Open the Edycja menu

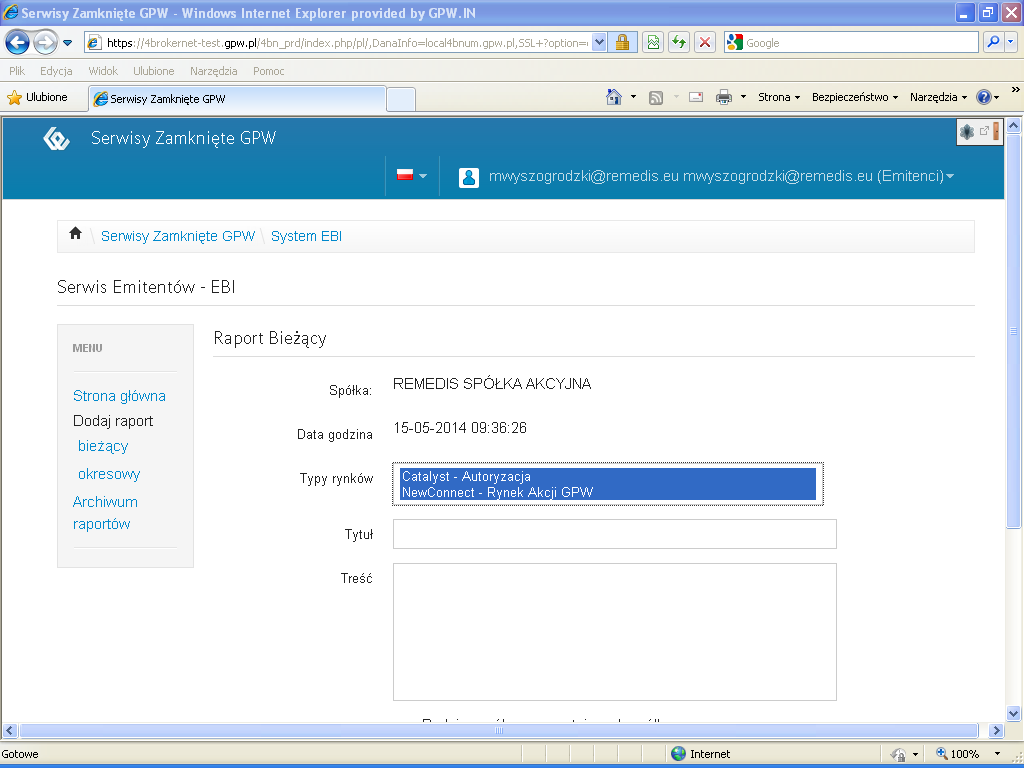click(x=56, y=71)
